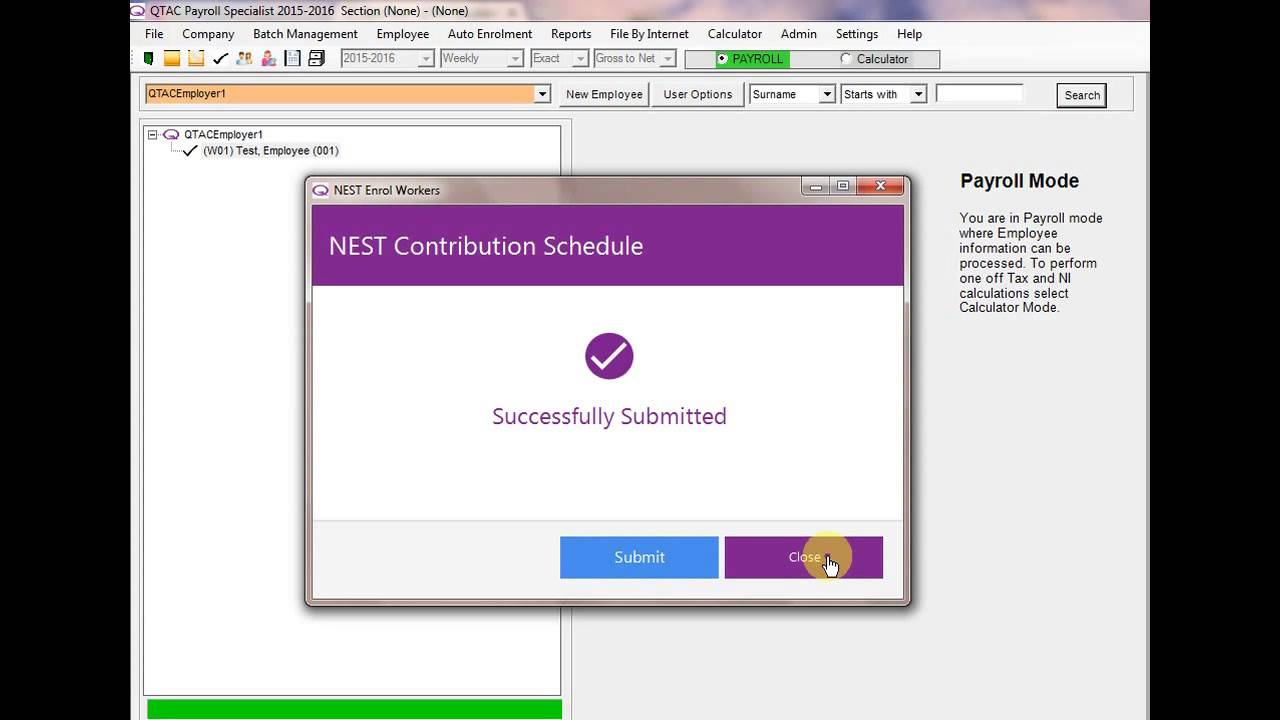This screenshot has width=1280, height=720.
Task: Click the QTAC logo in main title bar
Action: (138, 11)
